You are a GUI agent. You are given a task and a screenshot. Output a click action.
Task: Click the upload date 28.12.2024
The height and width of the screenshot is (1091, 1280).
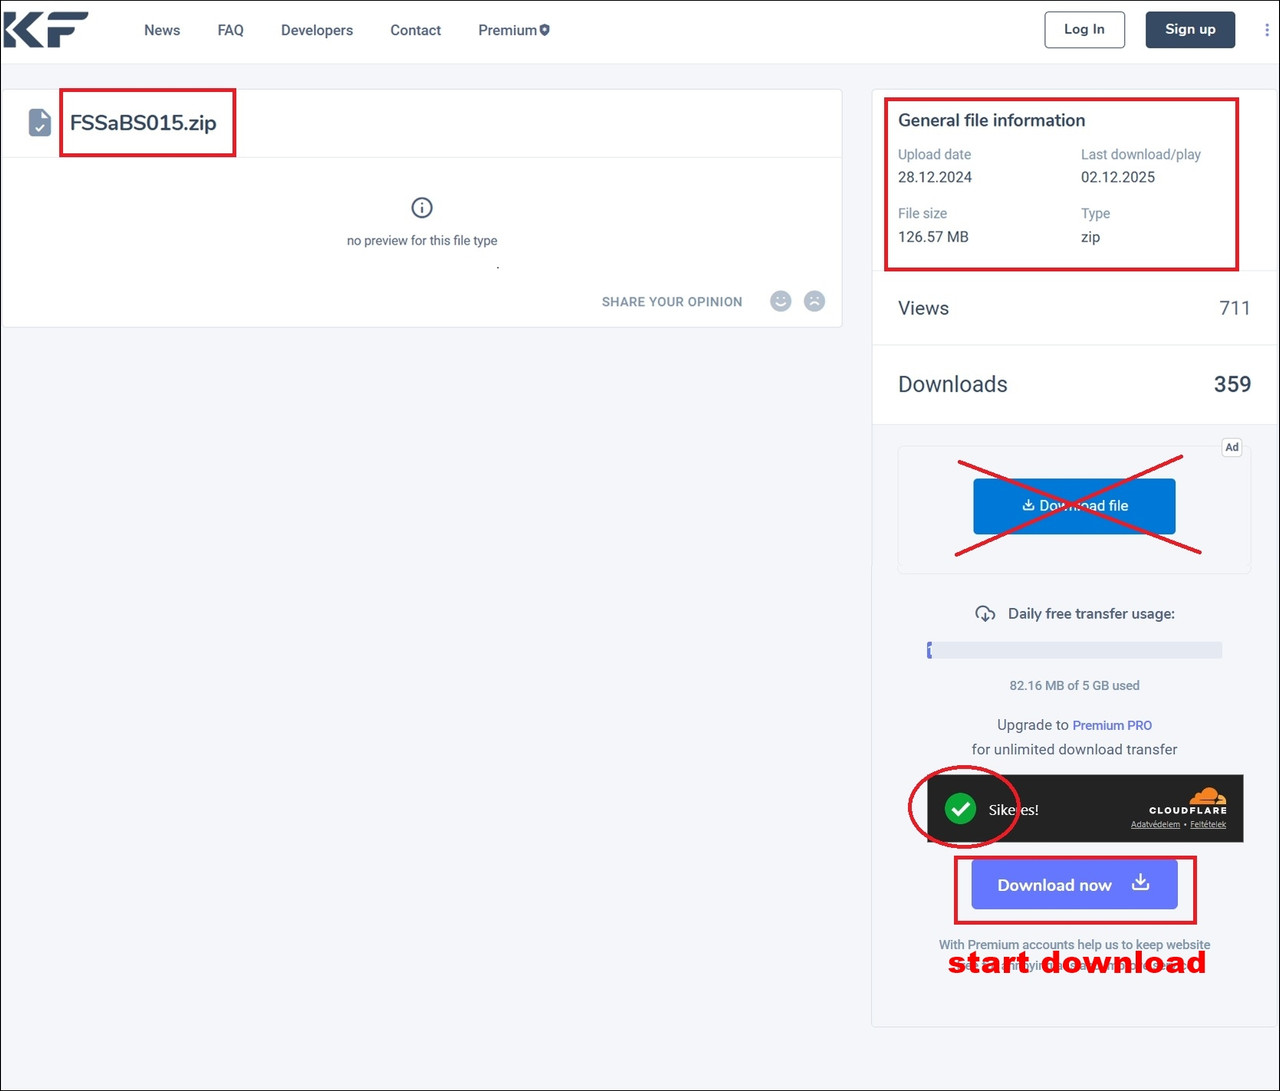(935, 177)
